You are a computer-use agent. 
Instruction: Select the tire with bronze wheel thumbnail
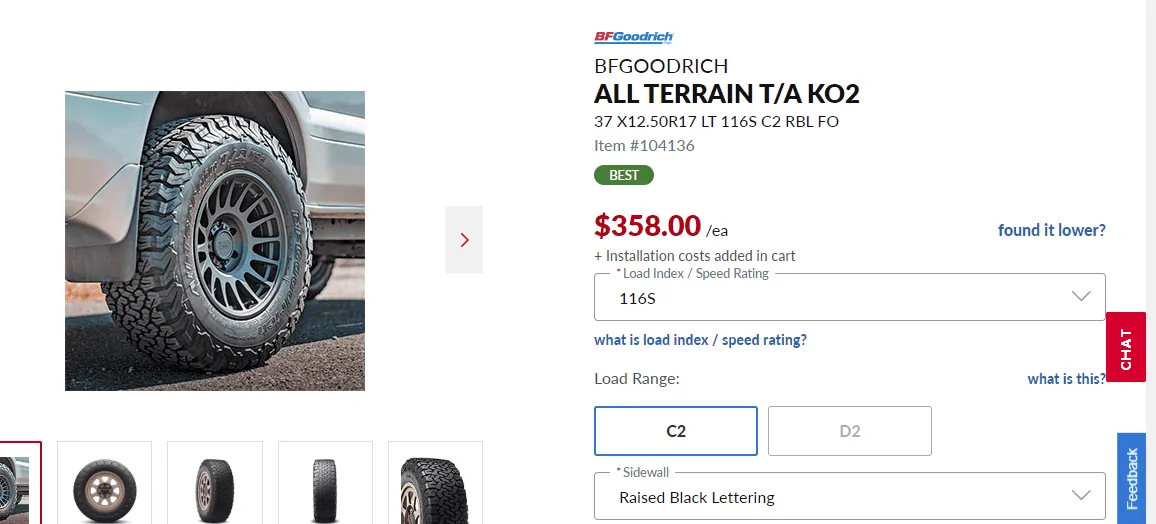click(105, 484)
